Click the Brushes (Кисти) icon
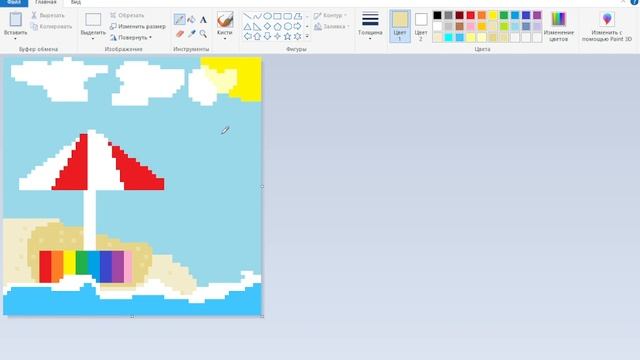 (x=225, y=20)
